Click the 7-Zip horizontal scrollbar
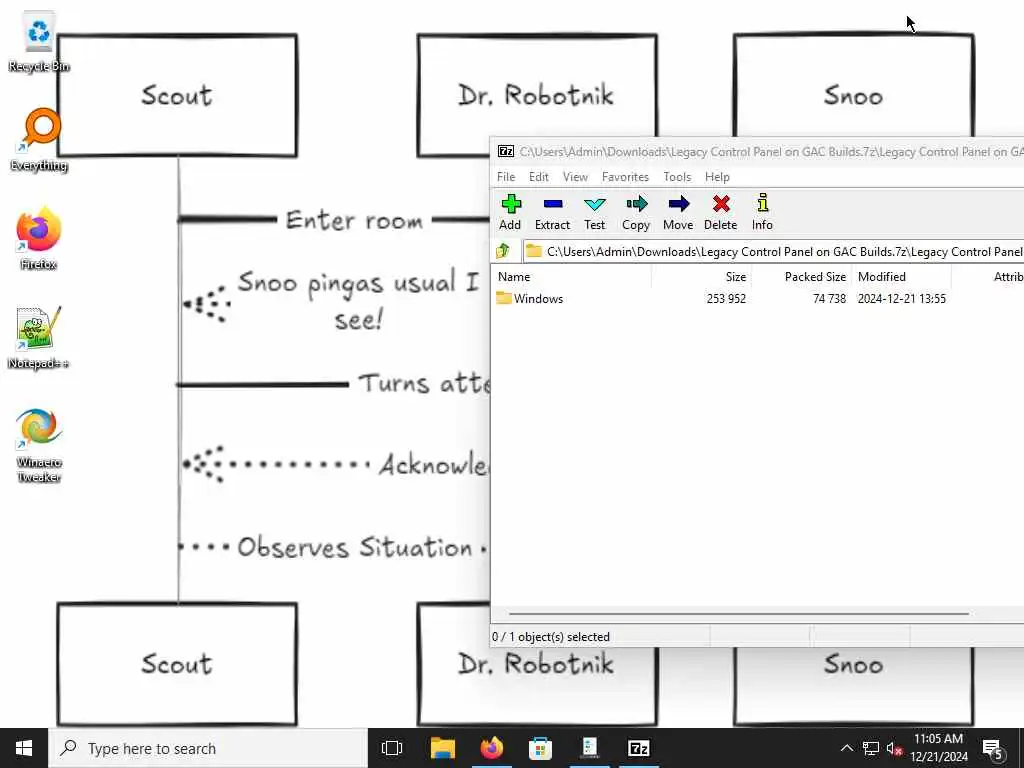 click(738, 613)
